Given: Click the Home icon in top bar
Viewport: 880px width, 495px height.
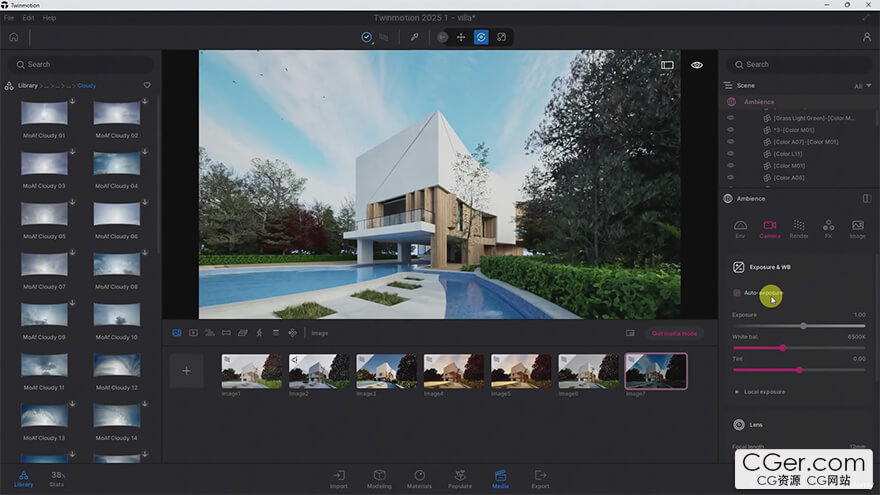Looking at the screenshot, I should click(14, 37).
